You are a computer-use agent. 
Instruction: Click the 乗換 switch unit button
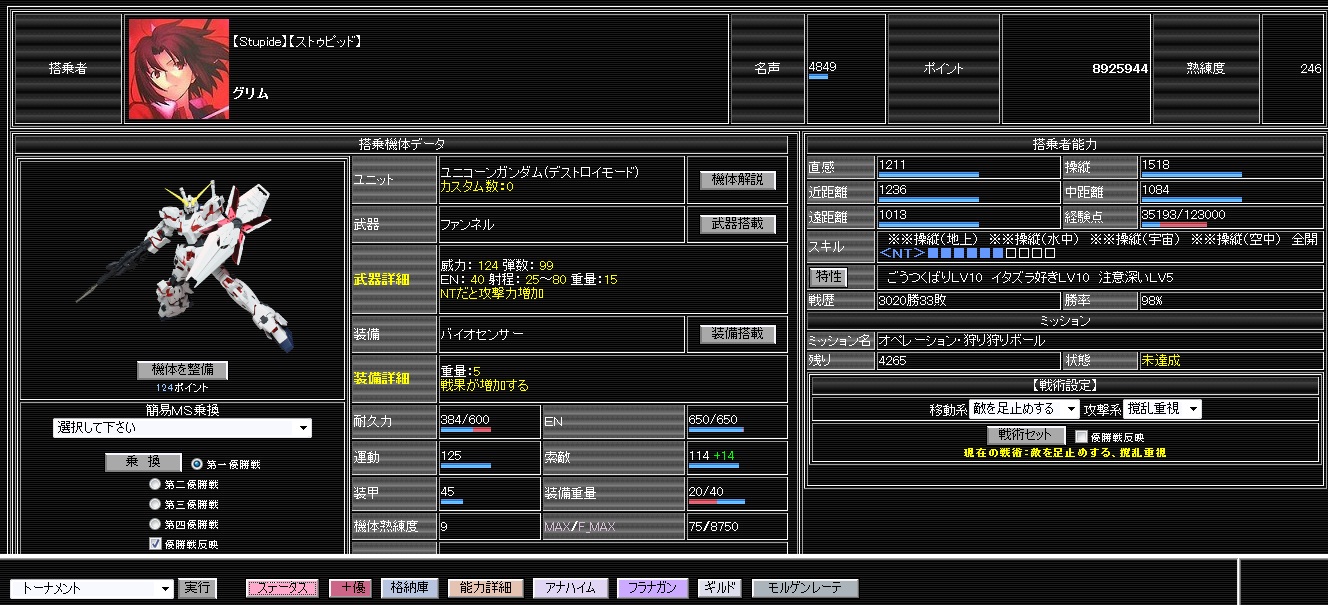[143, 463]
